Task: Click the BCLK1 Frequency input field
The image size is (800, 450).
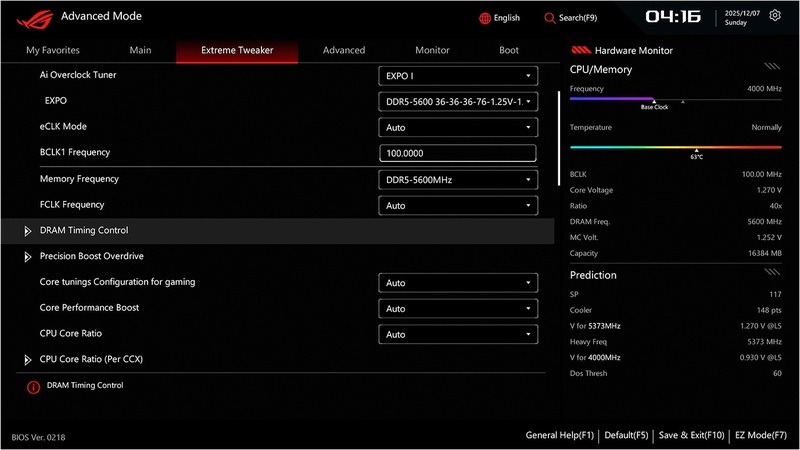Action: [458, 153]
